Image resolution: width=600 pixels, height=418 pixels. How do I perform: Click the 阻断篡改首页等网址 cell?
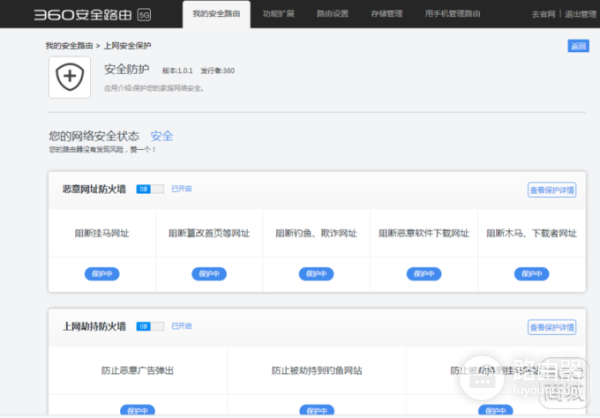pyautogui.click(x=209, y=233)
